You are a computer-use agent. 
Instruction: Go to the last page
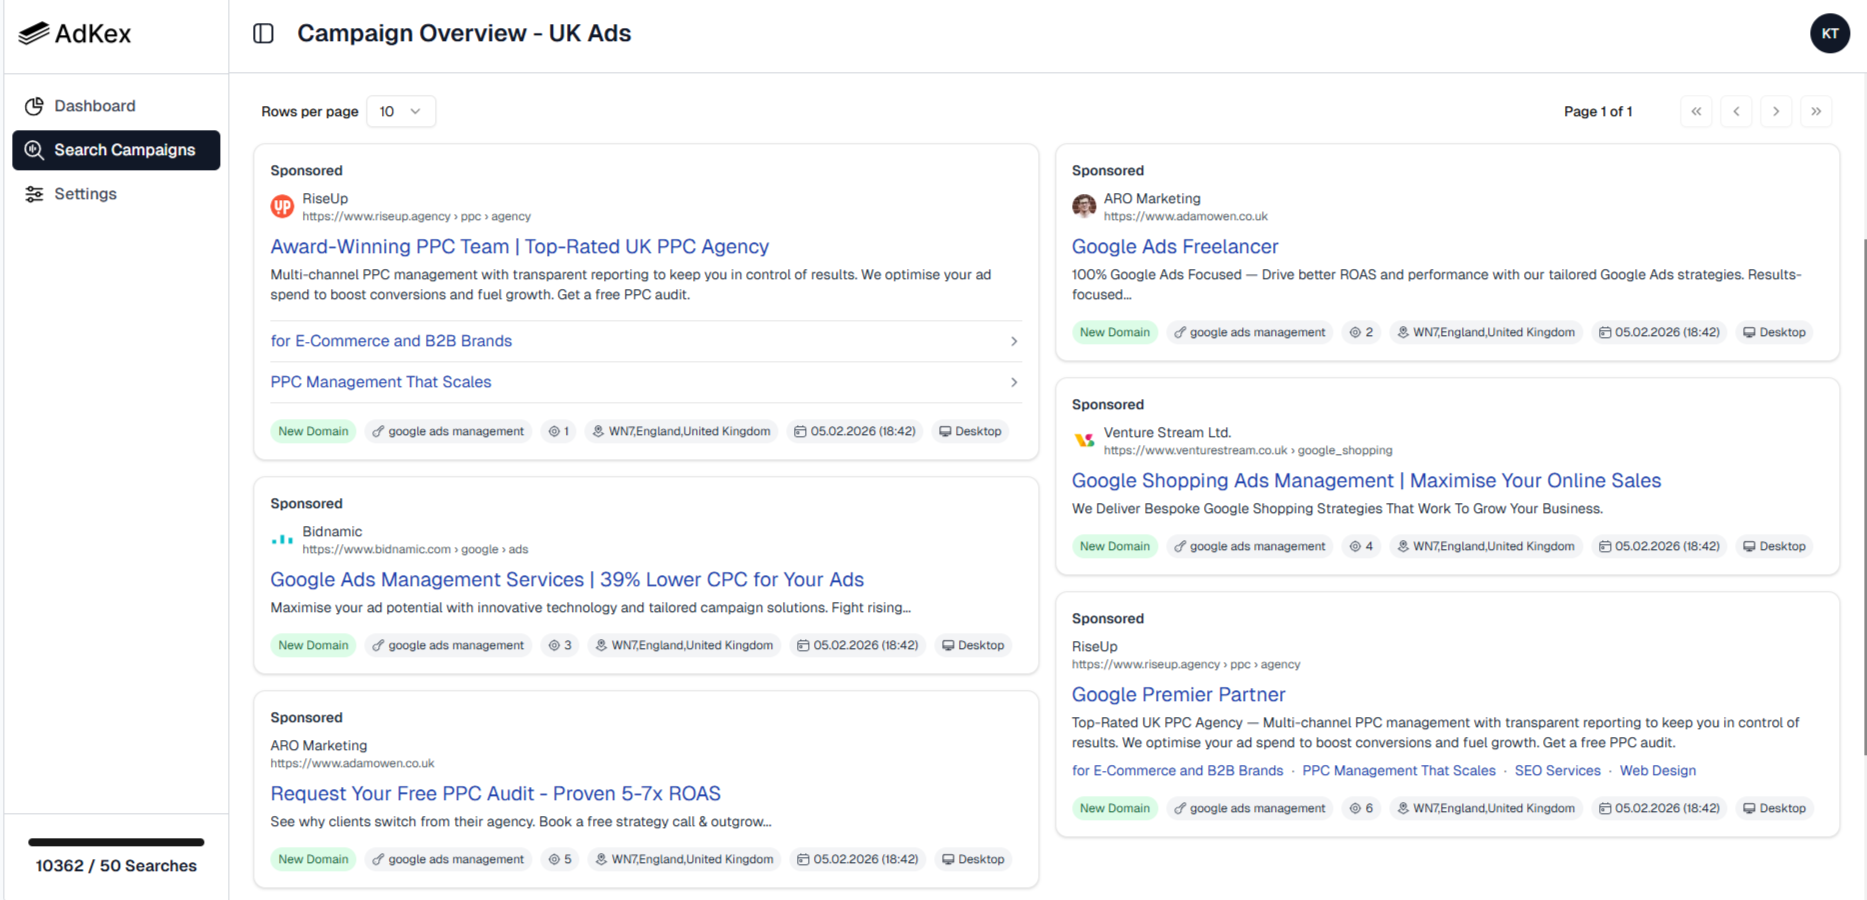[x=1816, y=111]
